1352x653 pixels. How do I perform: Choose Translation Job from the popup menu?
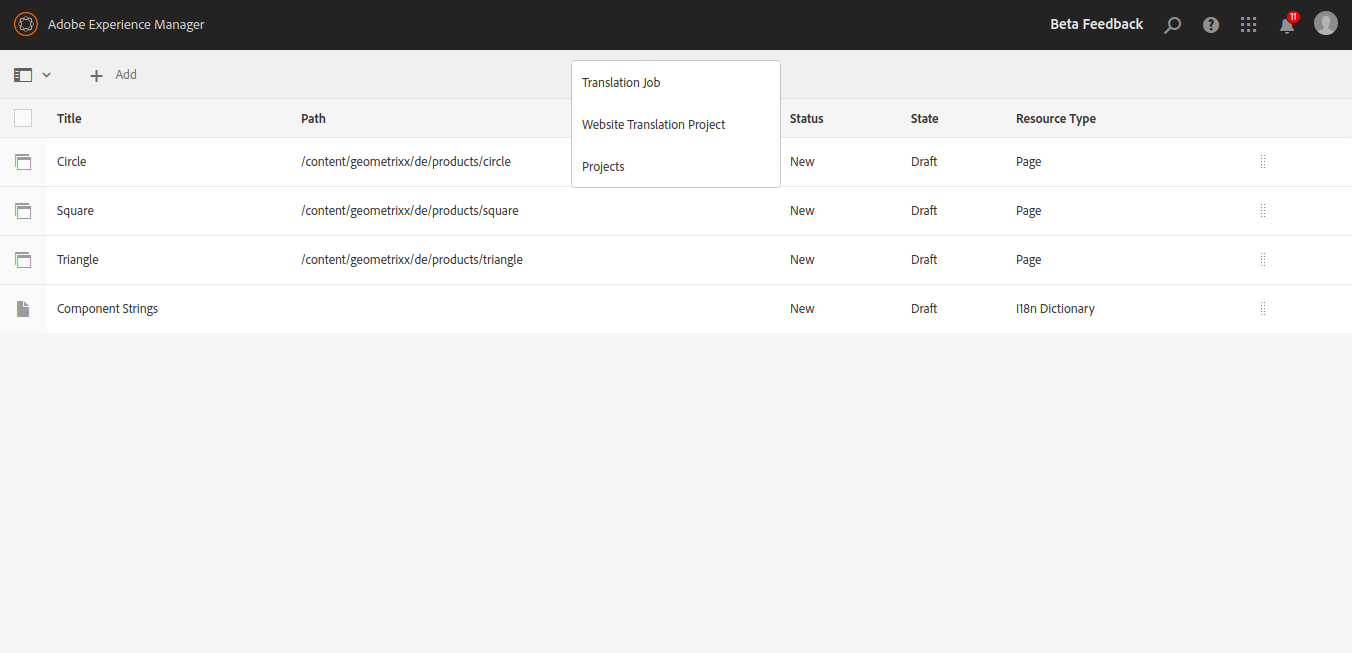point(621,83)
